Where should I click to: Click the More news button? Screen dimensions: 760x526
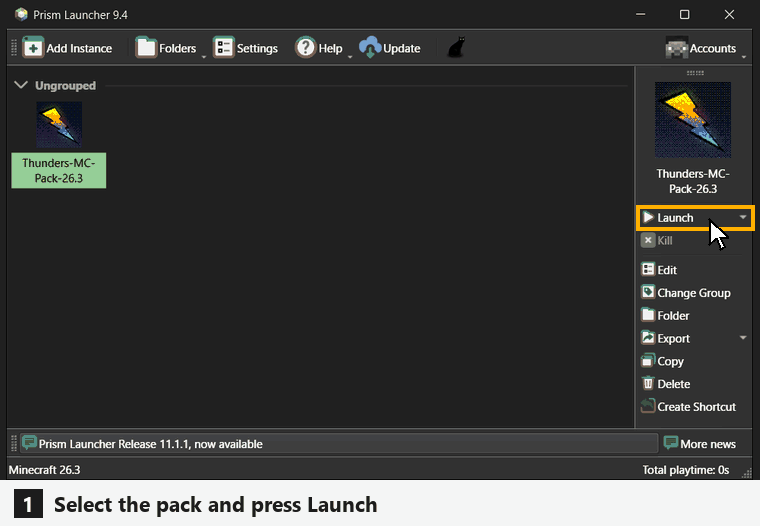pos(699,444)
